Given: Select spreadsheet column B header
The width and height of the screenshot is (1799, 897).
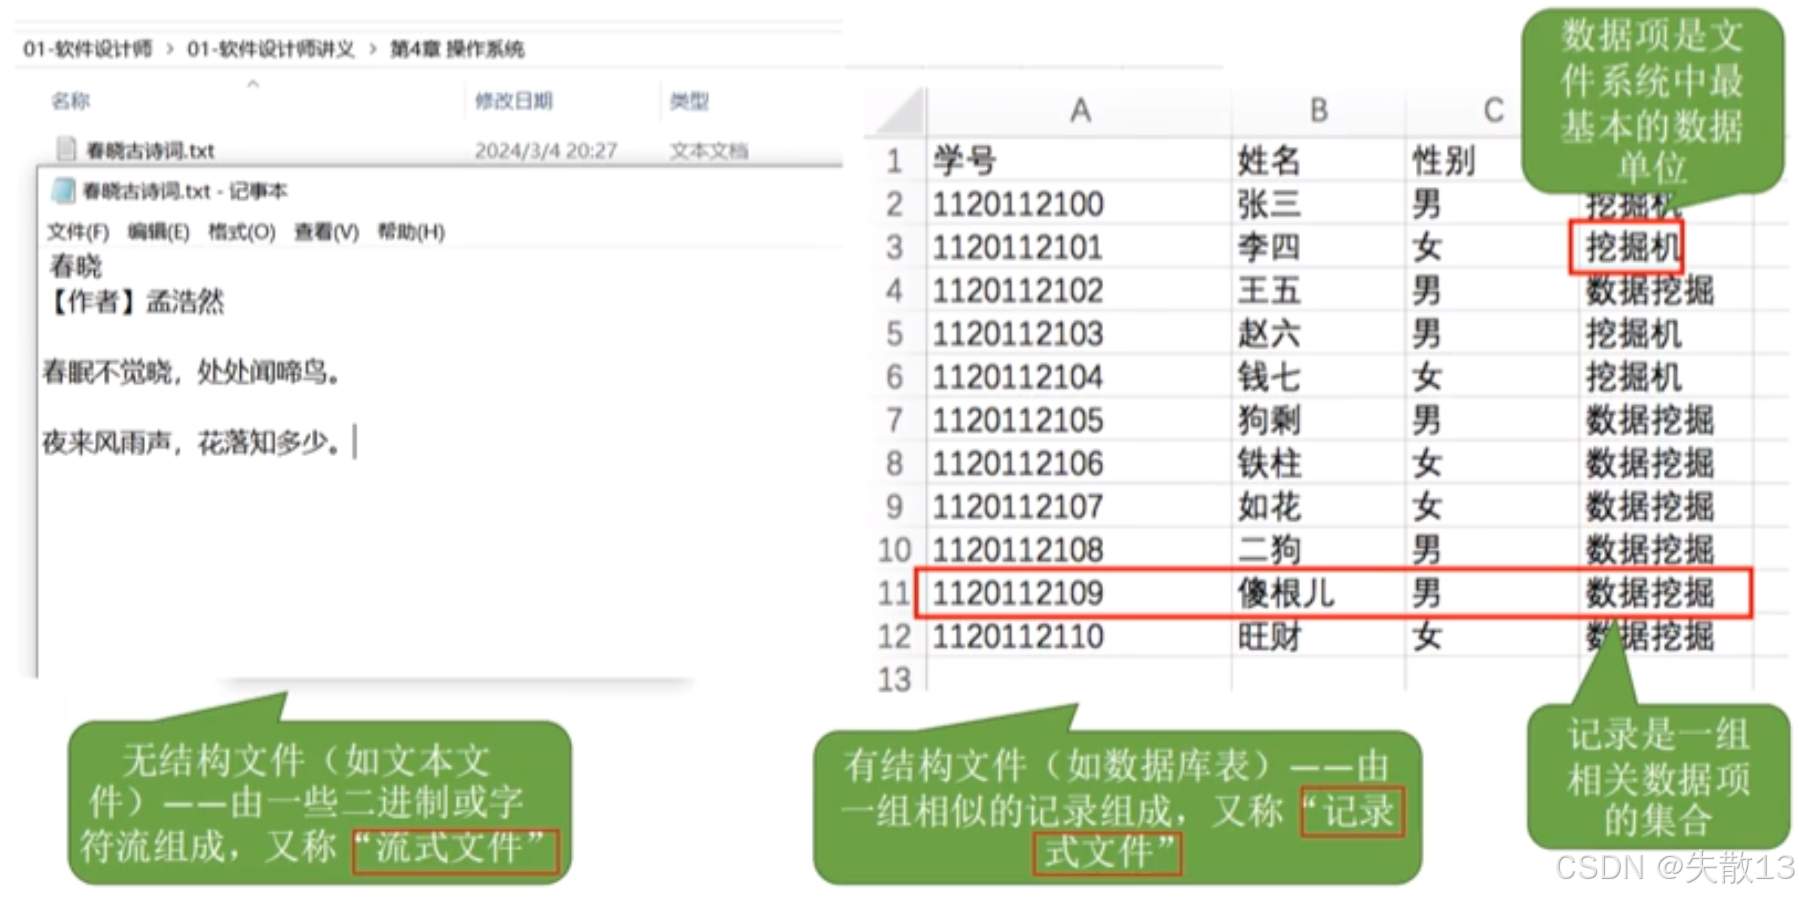Looking at the screenshot, I should (1318, 110).
